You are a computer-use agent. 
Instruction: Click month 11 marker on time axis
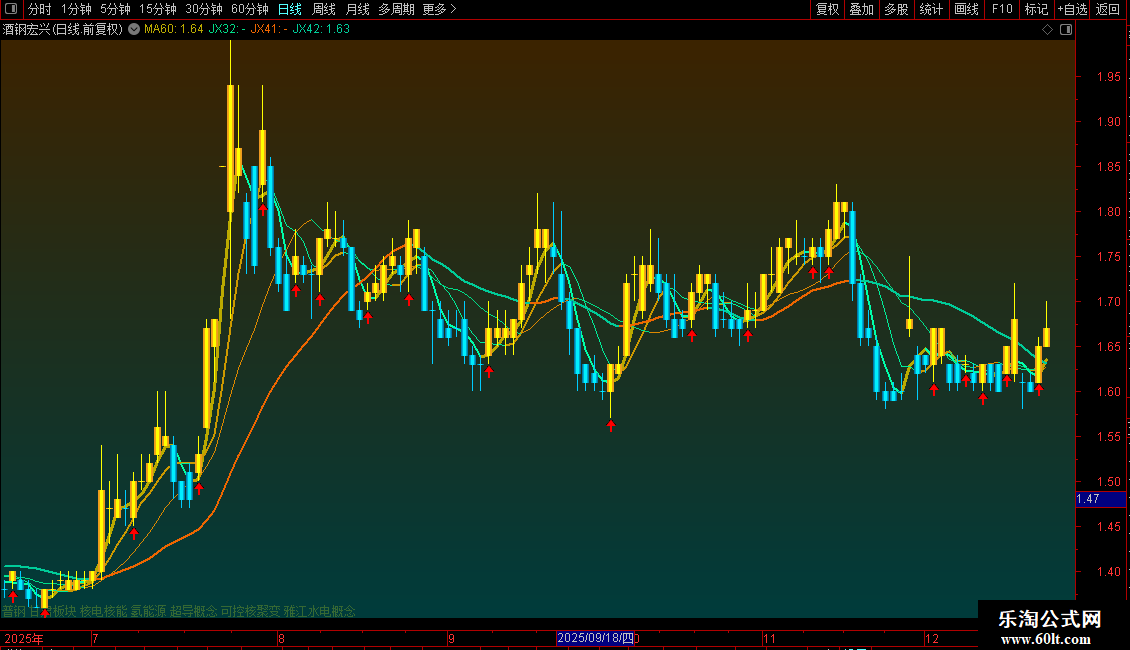click(770, 638)
